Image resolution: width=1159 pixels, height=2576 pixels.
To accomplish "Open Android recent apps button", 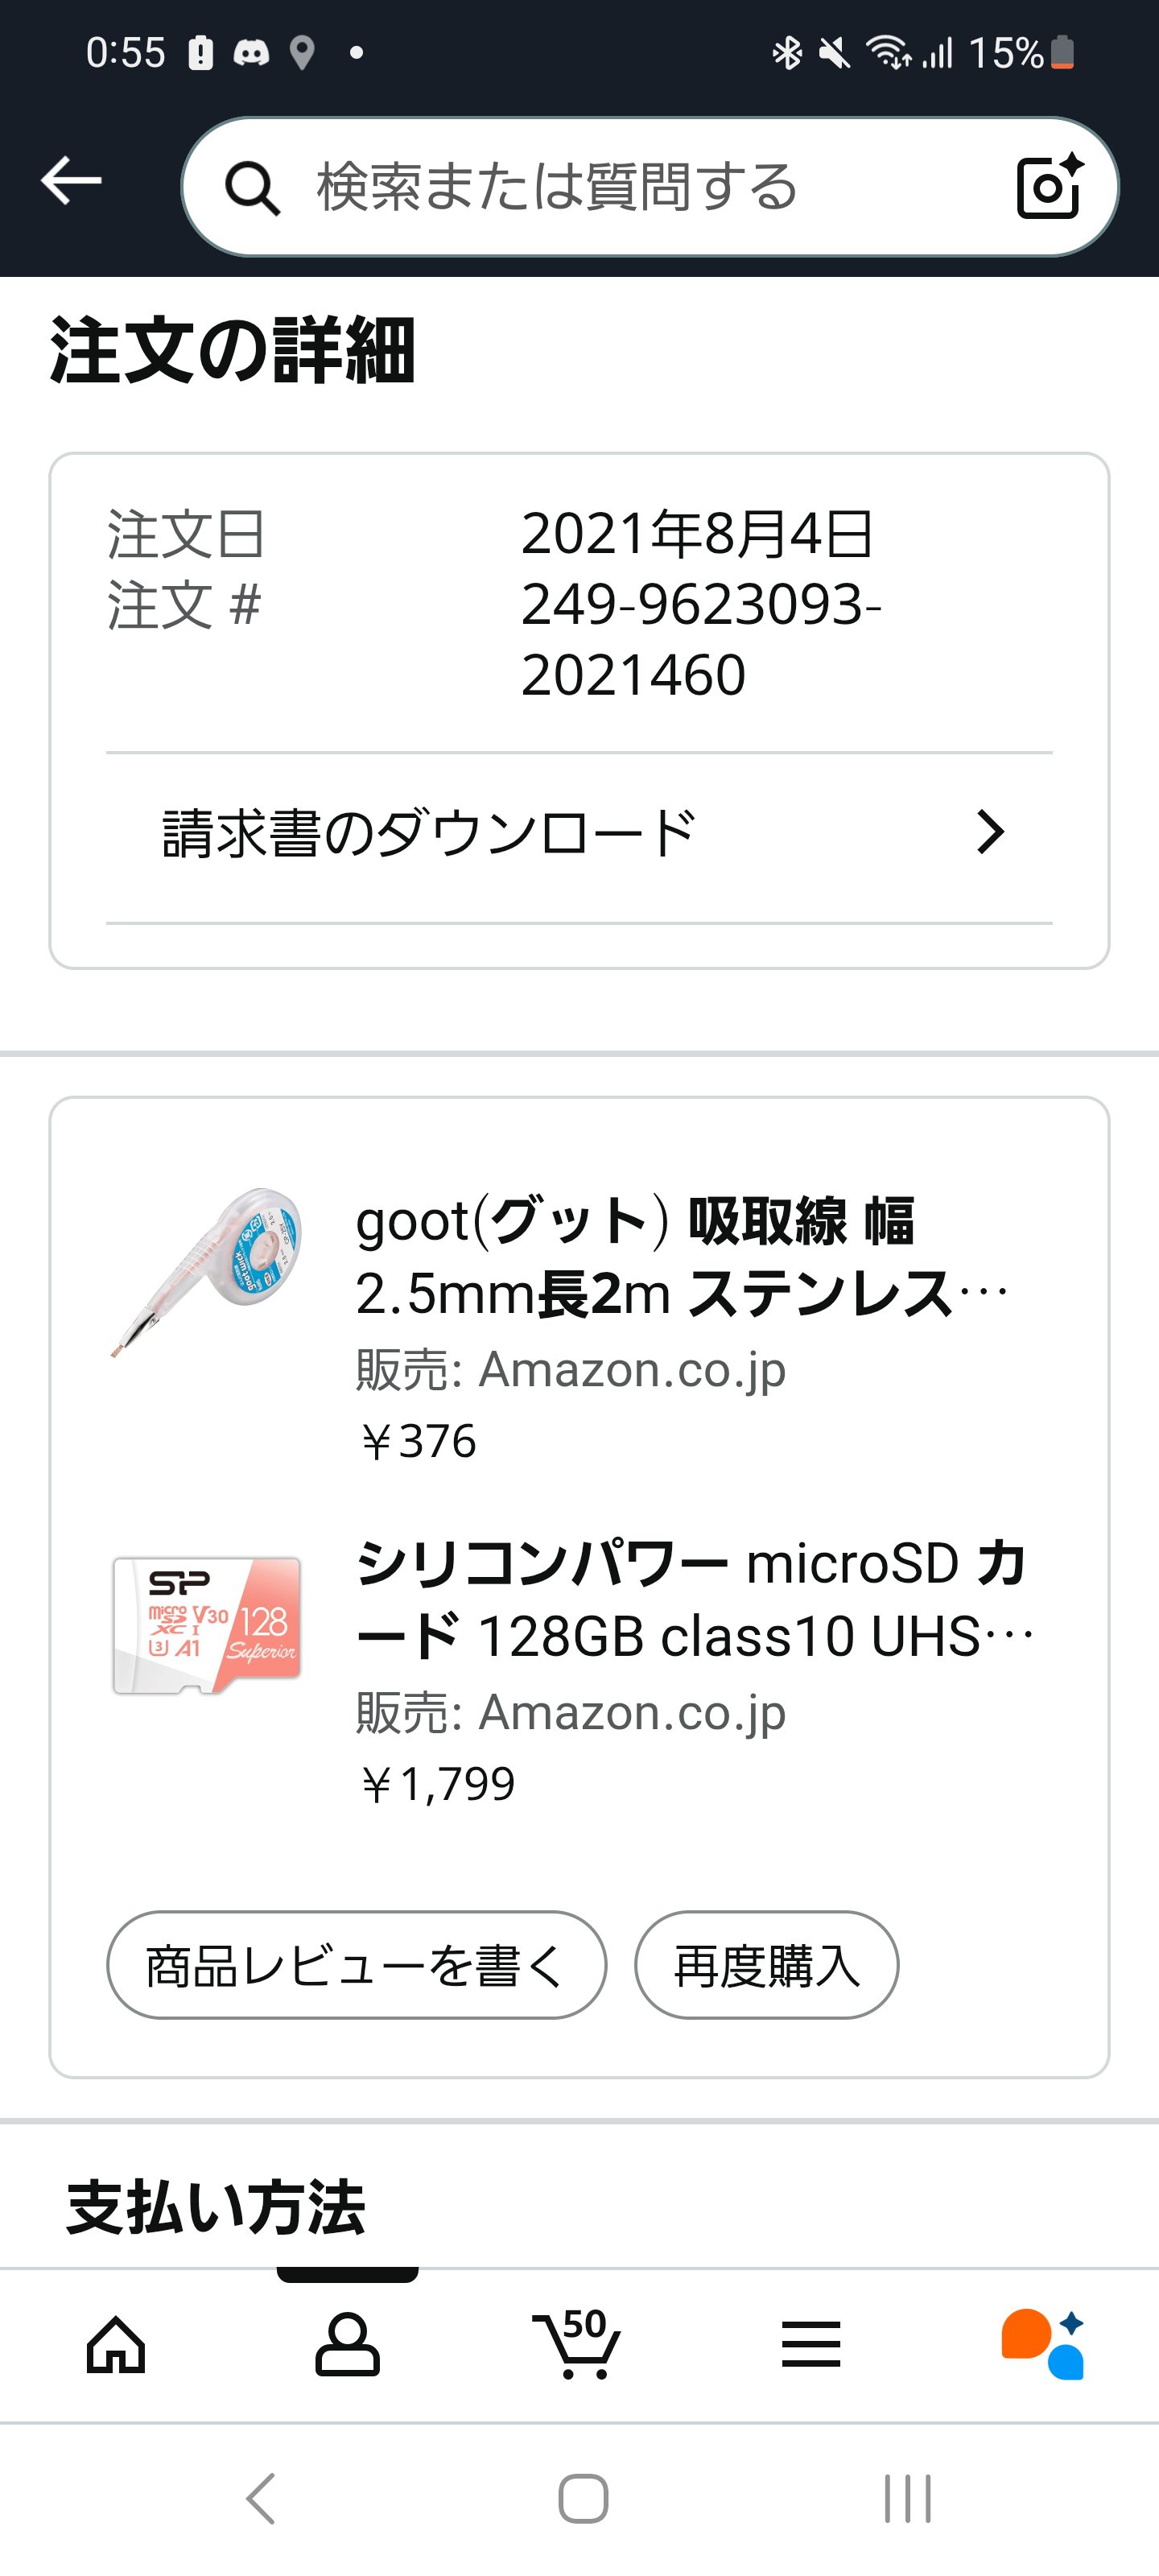I will 907,2499.
